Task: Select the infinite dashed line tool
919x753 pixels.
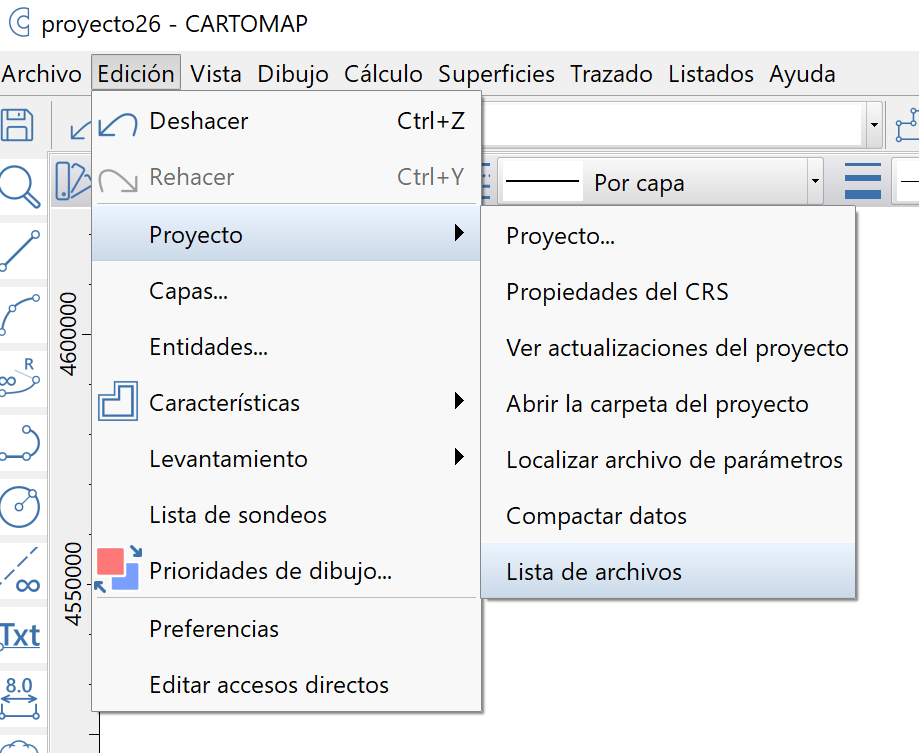Action: pos(21,568)
